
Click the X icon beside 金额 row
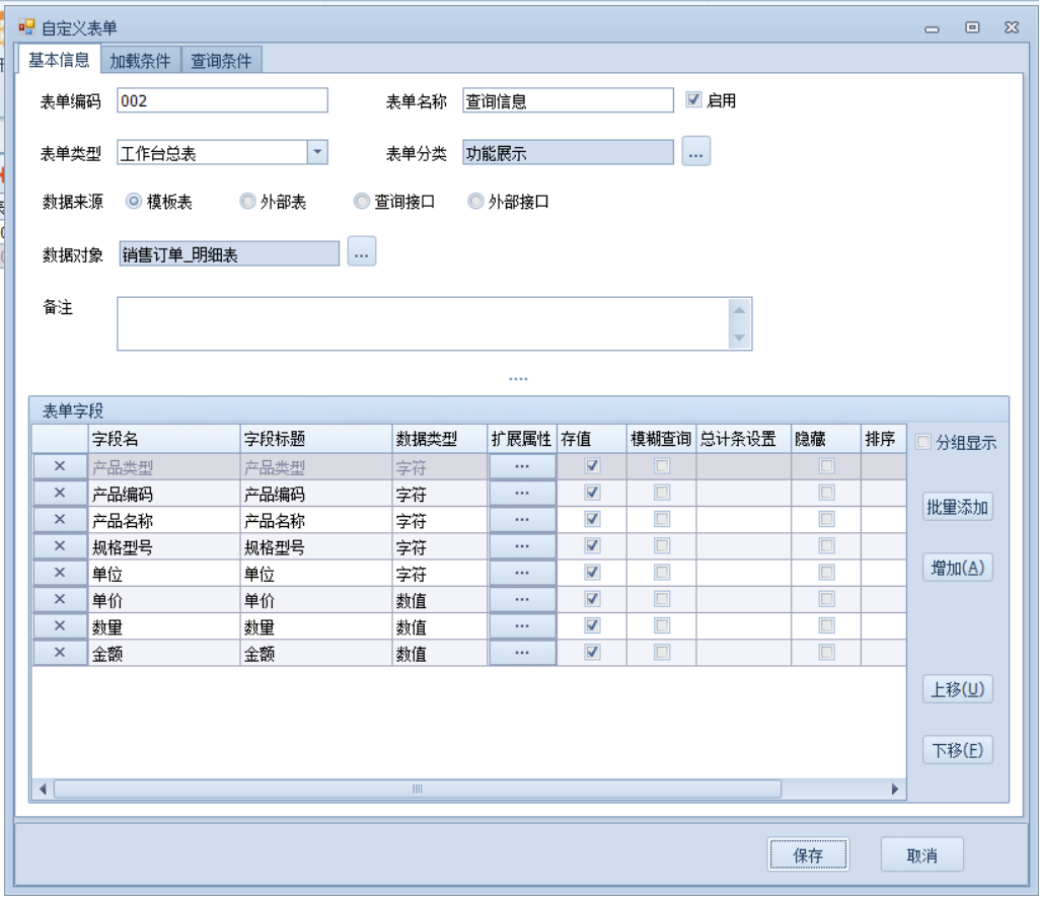pos(59,652)
